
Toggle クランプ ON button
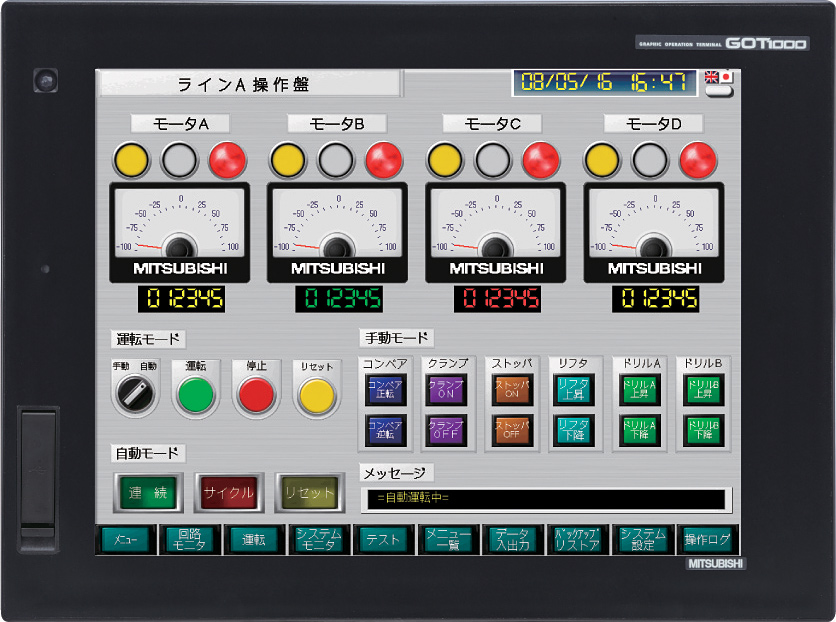(x=445, y=389)
